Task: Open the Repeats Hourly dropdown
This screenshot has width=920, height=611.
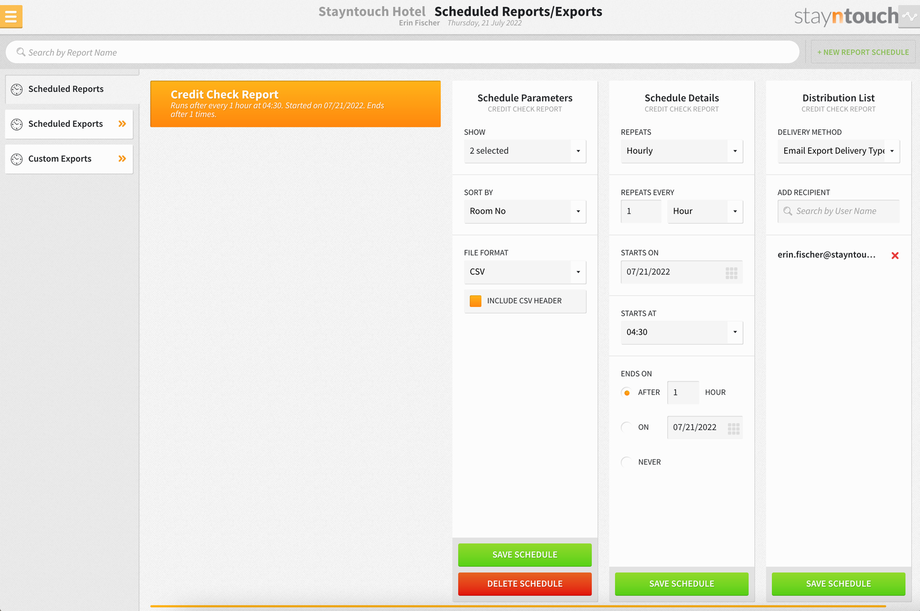Action: [x=682, y=151]
